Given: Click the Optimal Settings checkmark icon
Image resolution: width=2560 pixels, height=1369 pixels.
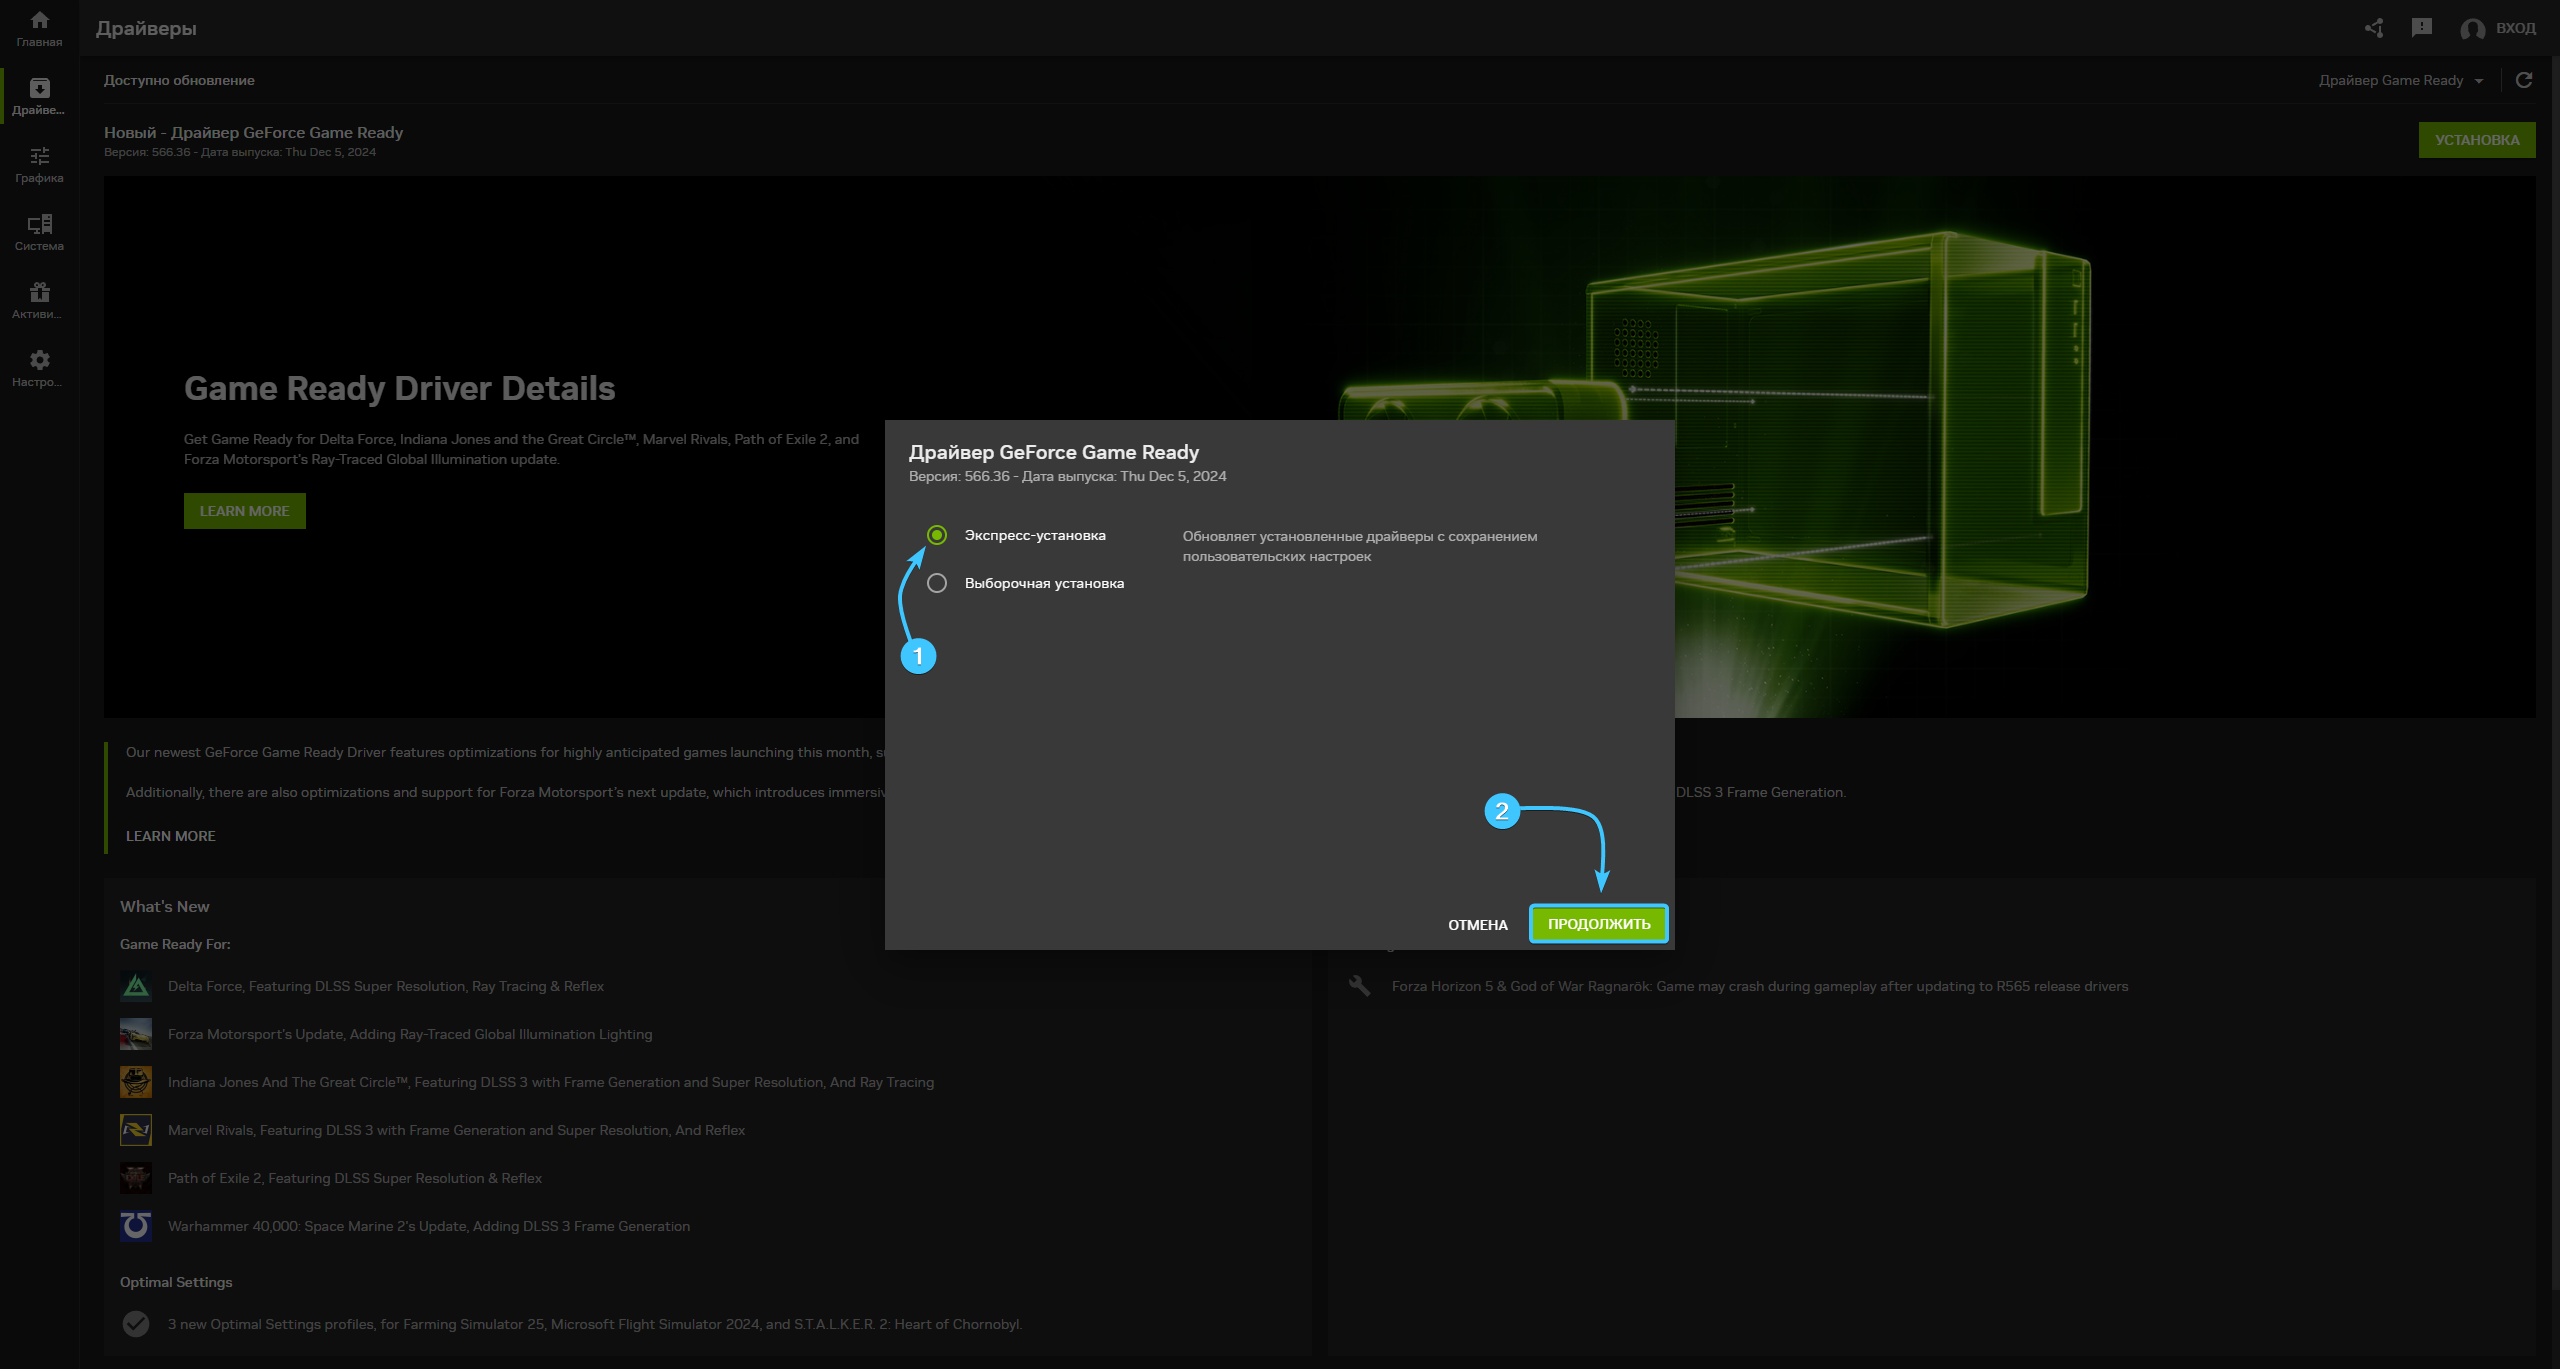Looking at the screenshot, I should (x=136, y=1324).
